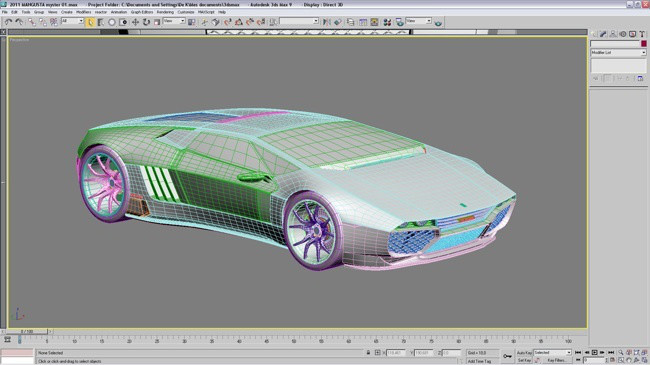Click the Zoom viewport navigation tool

pyautogui.click(x=621, y=353)
